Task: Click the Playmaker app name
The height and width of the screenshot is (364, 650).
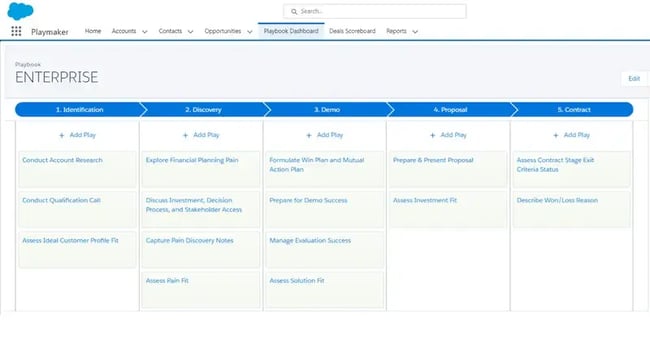Action: coord(50,32)
